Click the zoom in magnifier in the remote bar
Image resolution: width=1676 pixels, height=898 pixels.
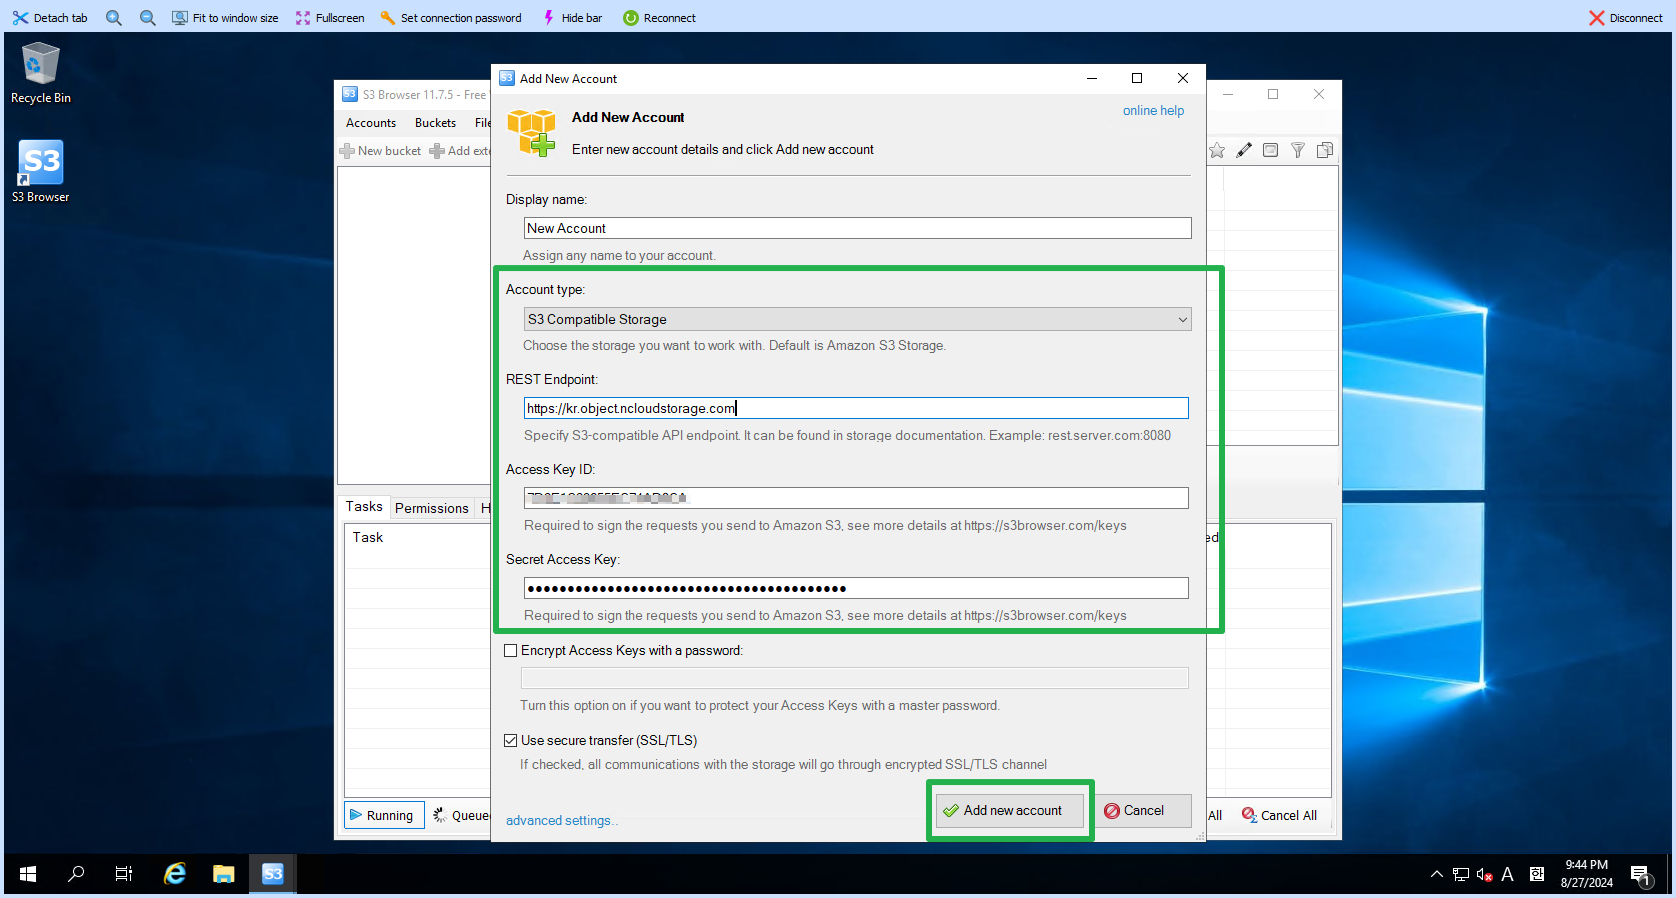[x=114, y=18]
